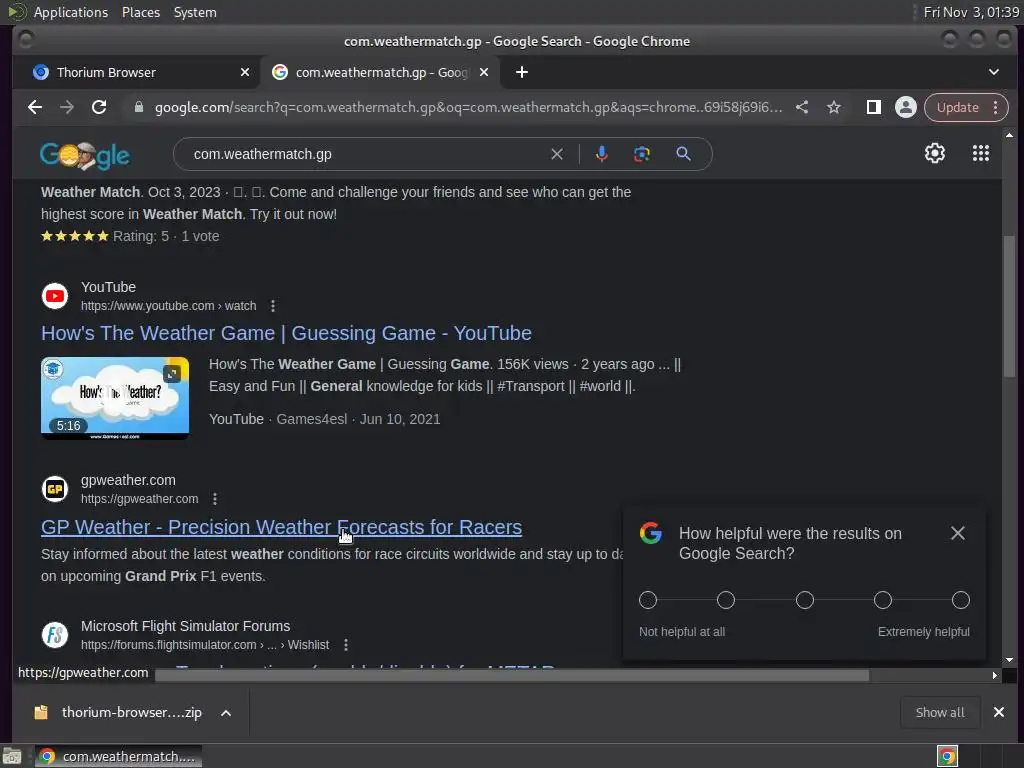Share this page via share icon

click(x=802, y=107)
